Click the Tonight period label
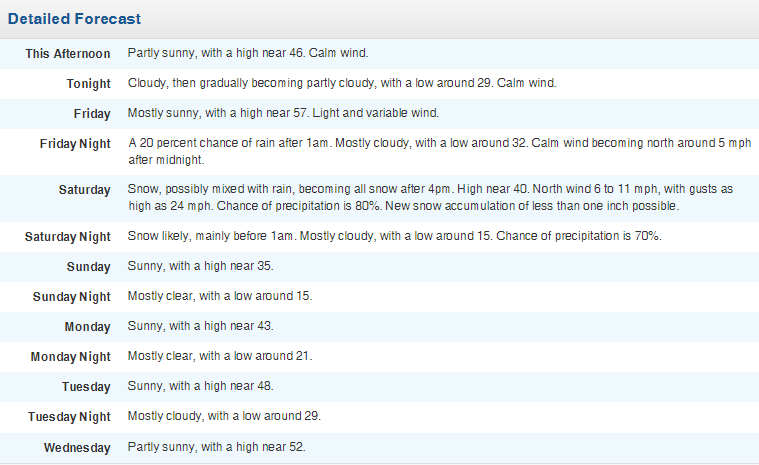759x465 pixels. pos(88,83)
